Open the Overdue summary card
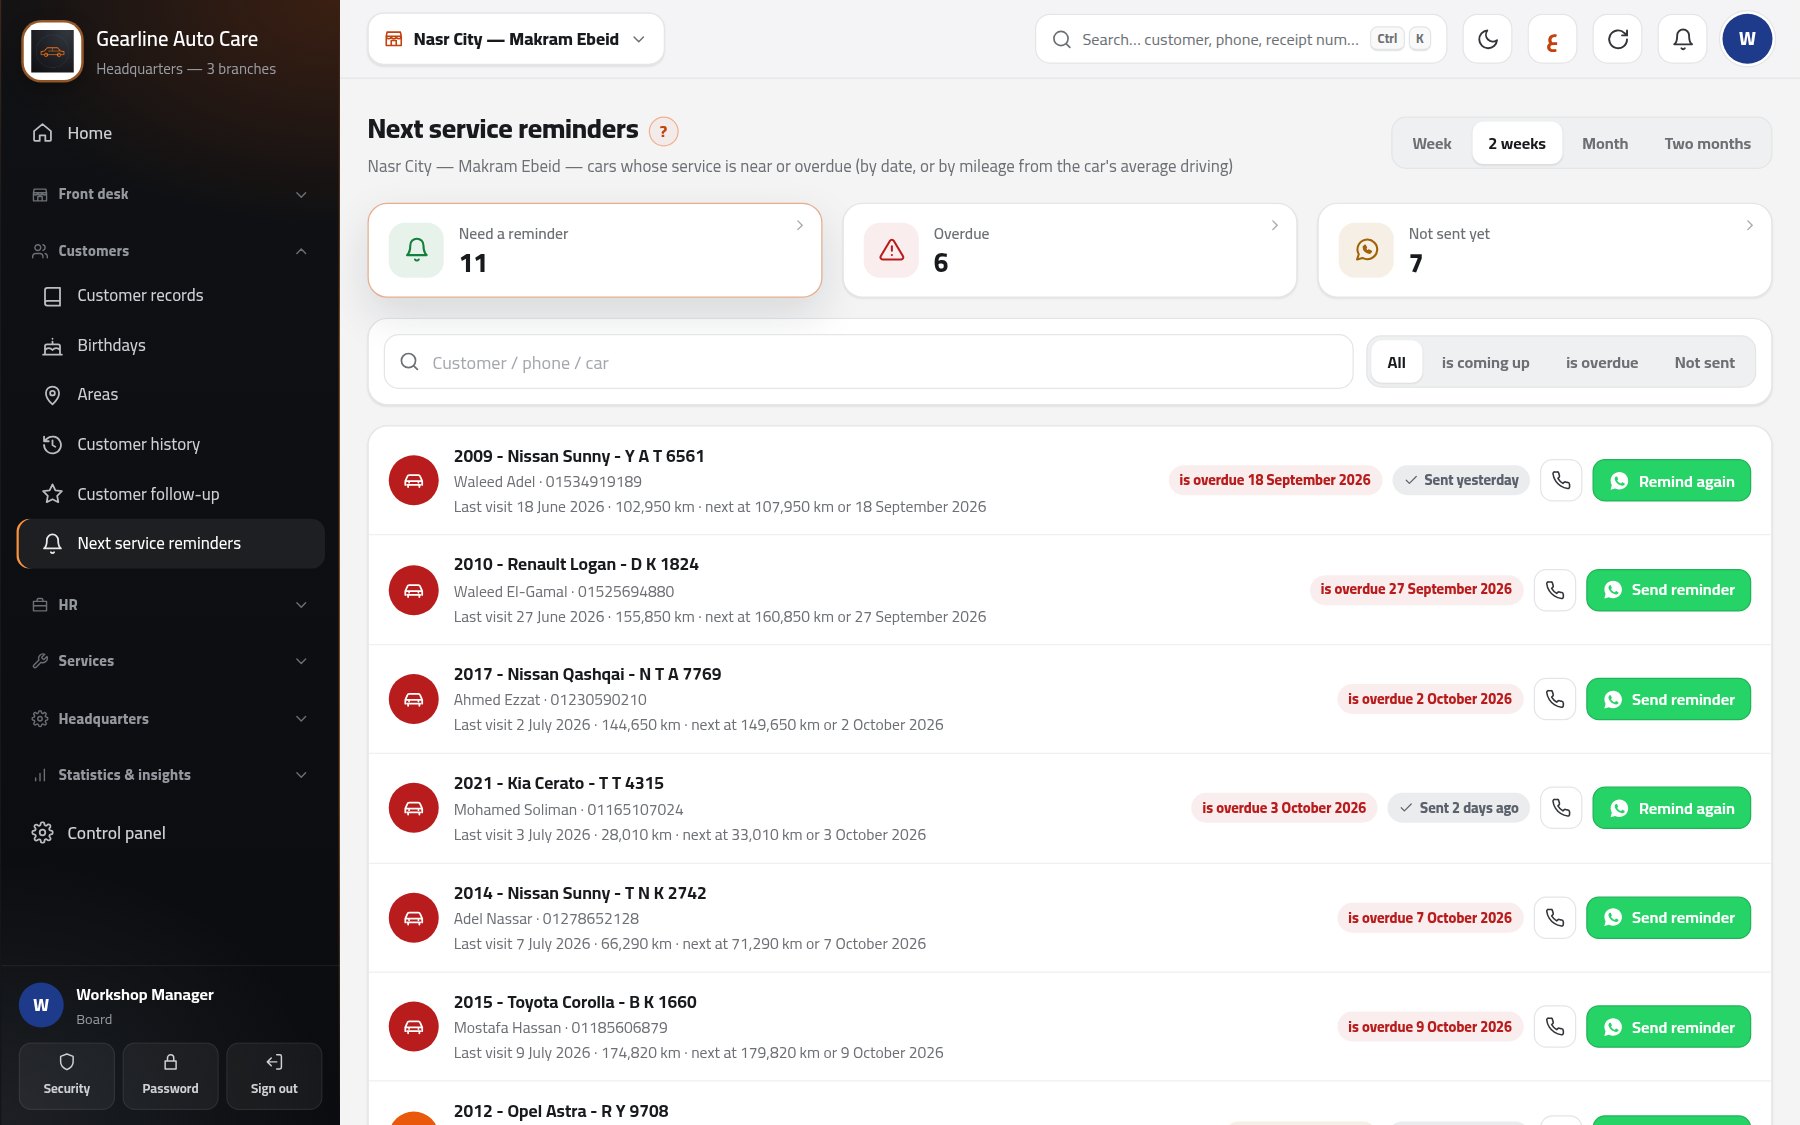 pyautogui.click(x=1069, y=250)
